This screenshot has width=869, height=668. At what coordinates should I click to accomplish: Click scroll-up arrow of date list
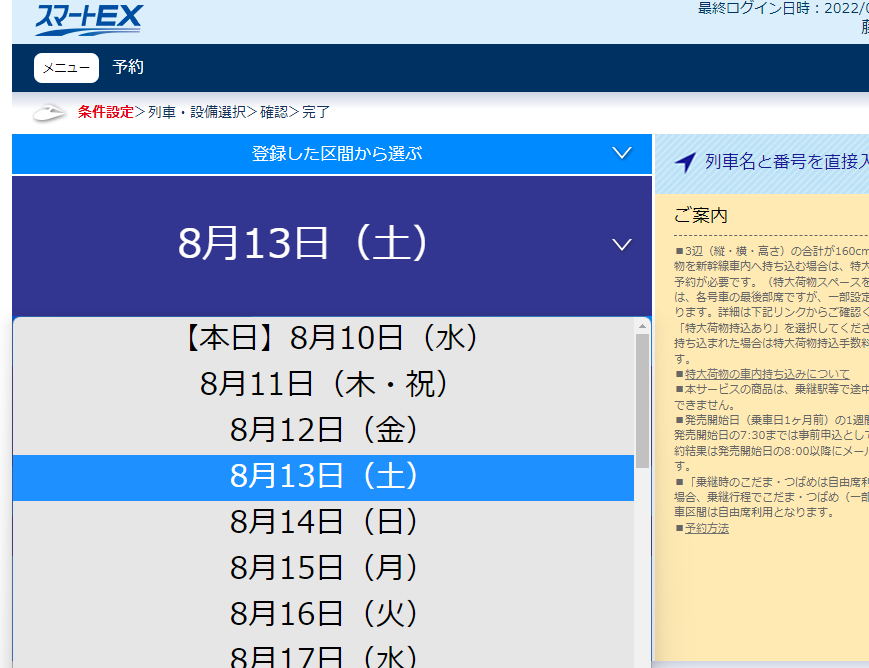coord(642,326)
